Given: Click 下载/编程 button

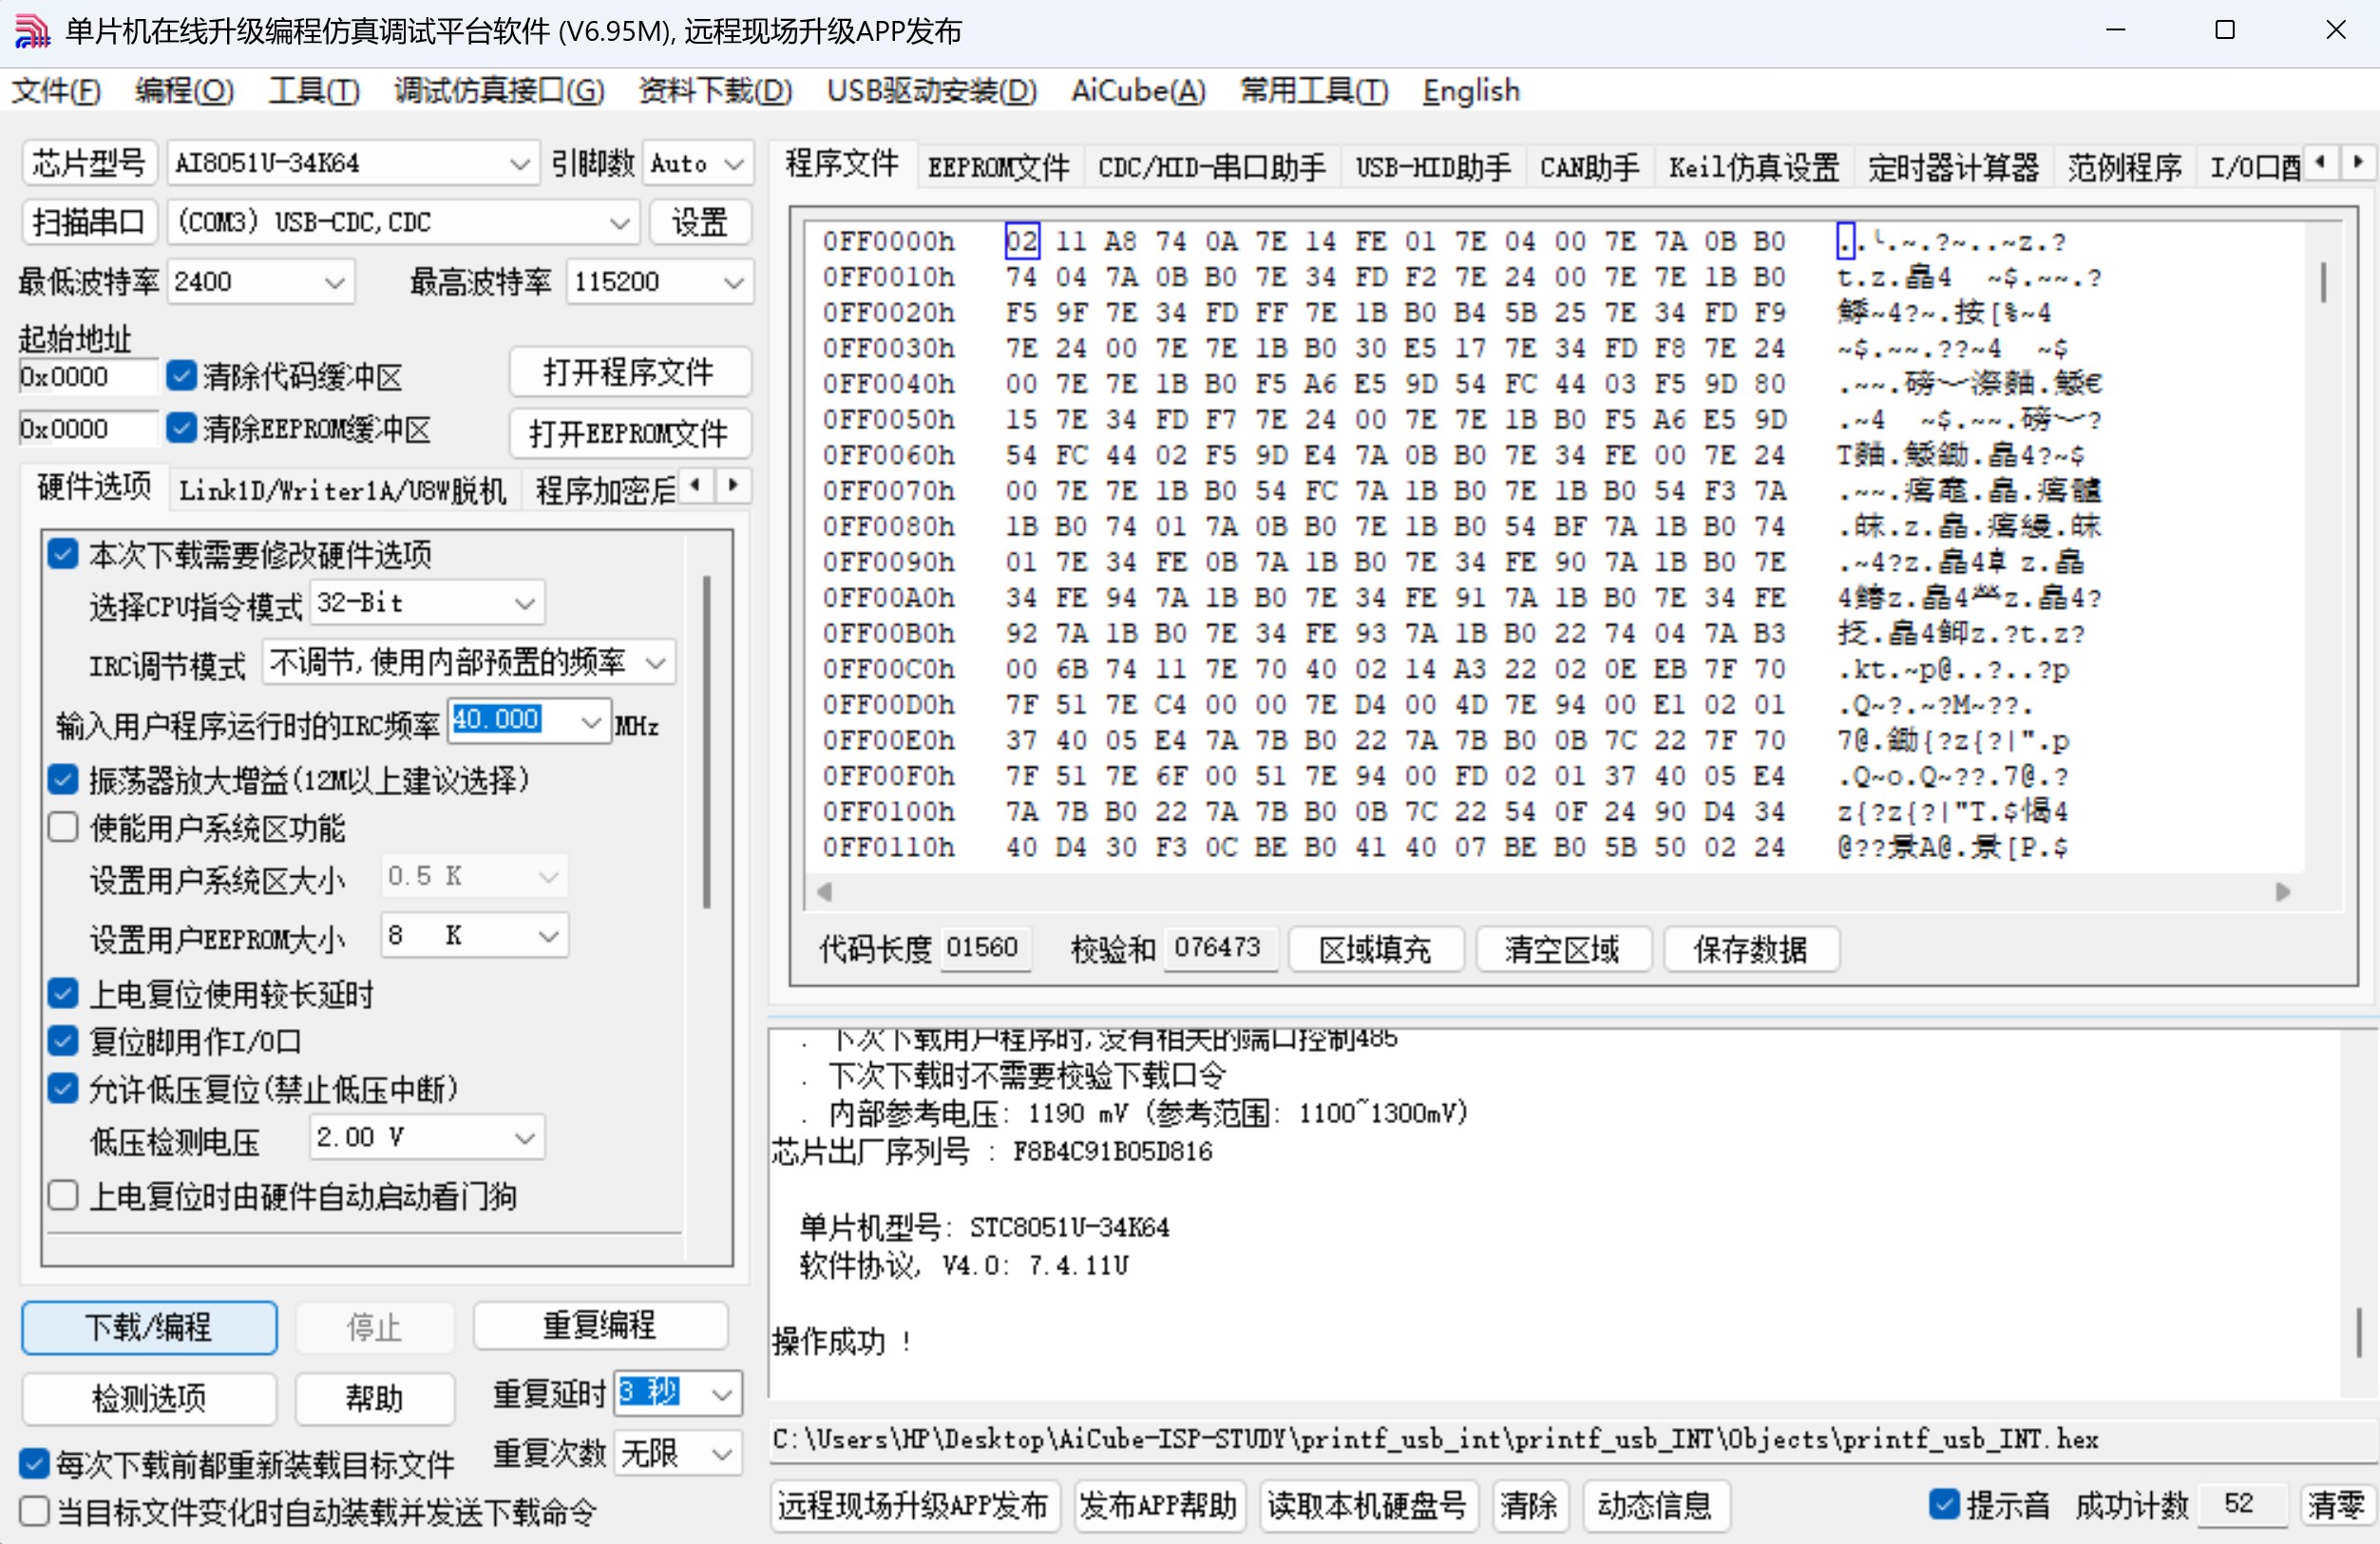Looking at the screenshot, I should coord(149,1327).
